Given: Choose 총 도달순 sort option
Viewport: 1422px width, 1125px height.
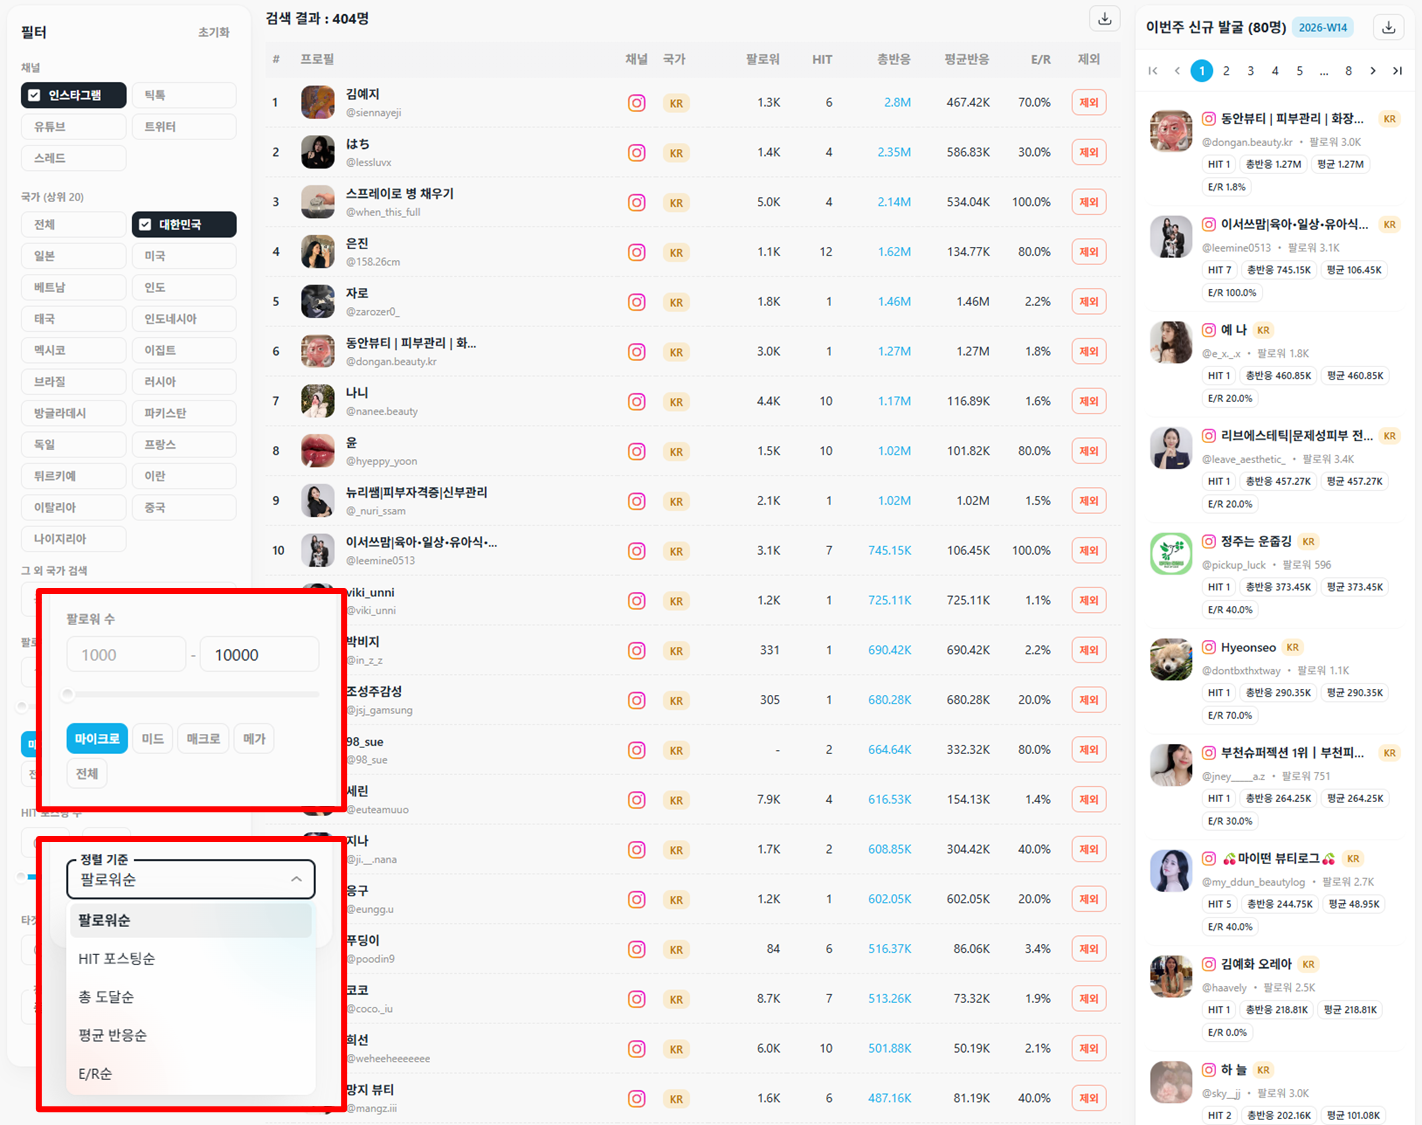Looking at the screenshot, I should pos(190,997).
